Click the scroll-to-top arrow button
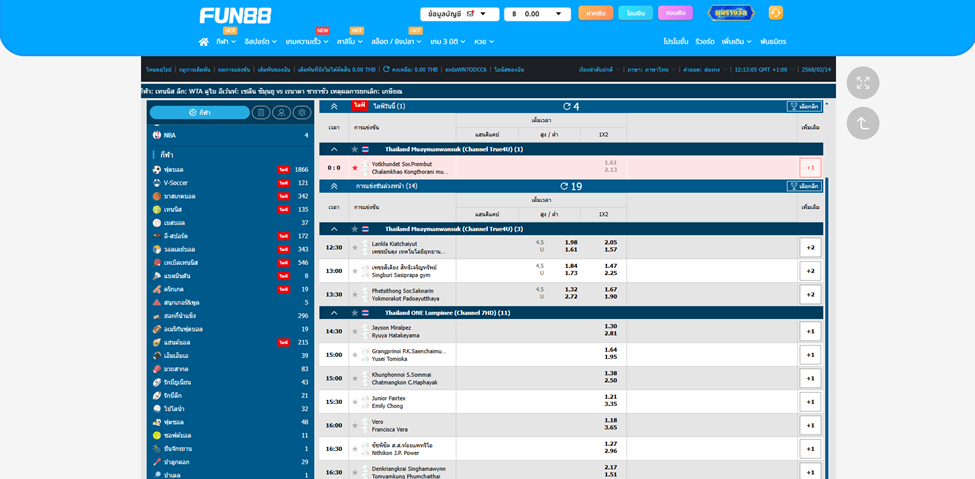This screenshot has width=975, height=479. click(x=862, y=123)
